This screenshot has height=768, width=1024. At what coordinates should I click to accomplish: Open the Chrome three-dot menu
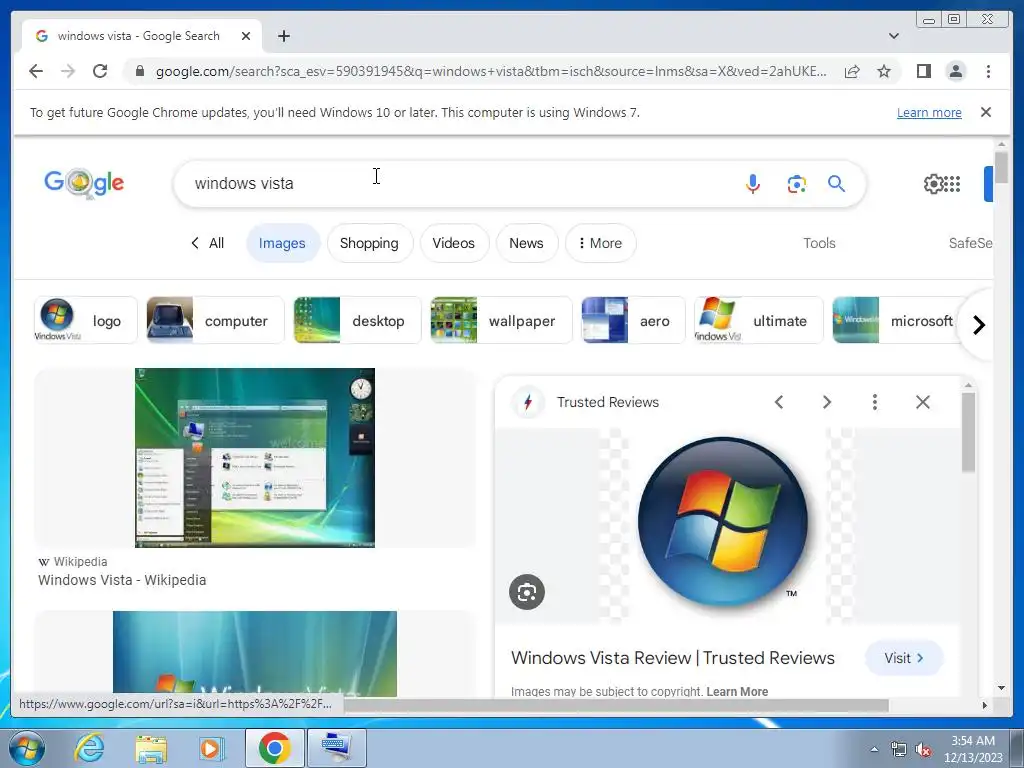[x=988, y=71]
